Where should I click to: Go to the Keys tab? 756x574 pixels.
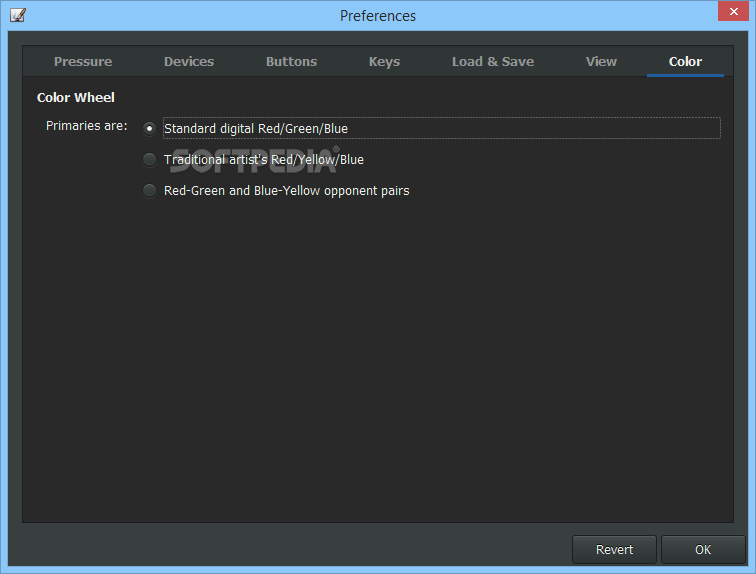384,62
